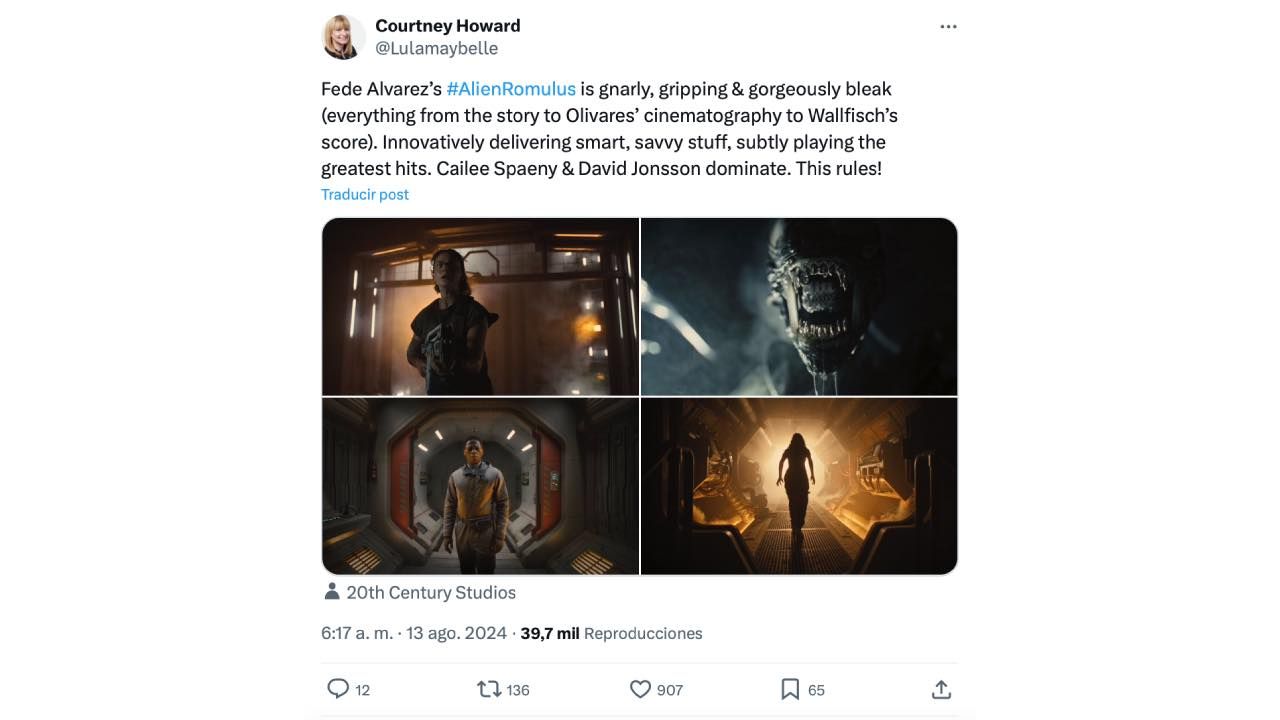Click the 907 likes count
This screenshot has height=720, width=1280.
click(670, 690)
